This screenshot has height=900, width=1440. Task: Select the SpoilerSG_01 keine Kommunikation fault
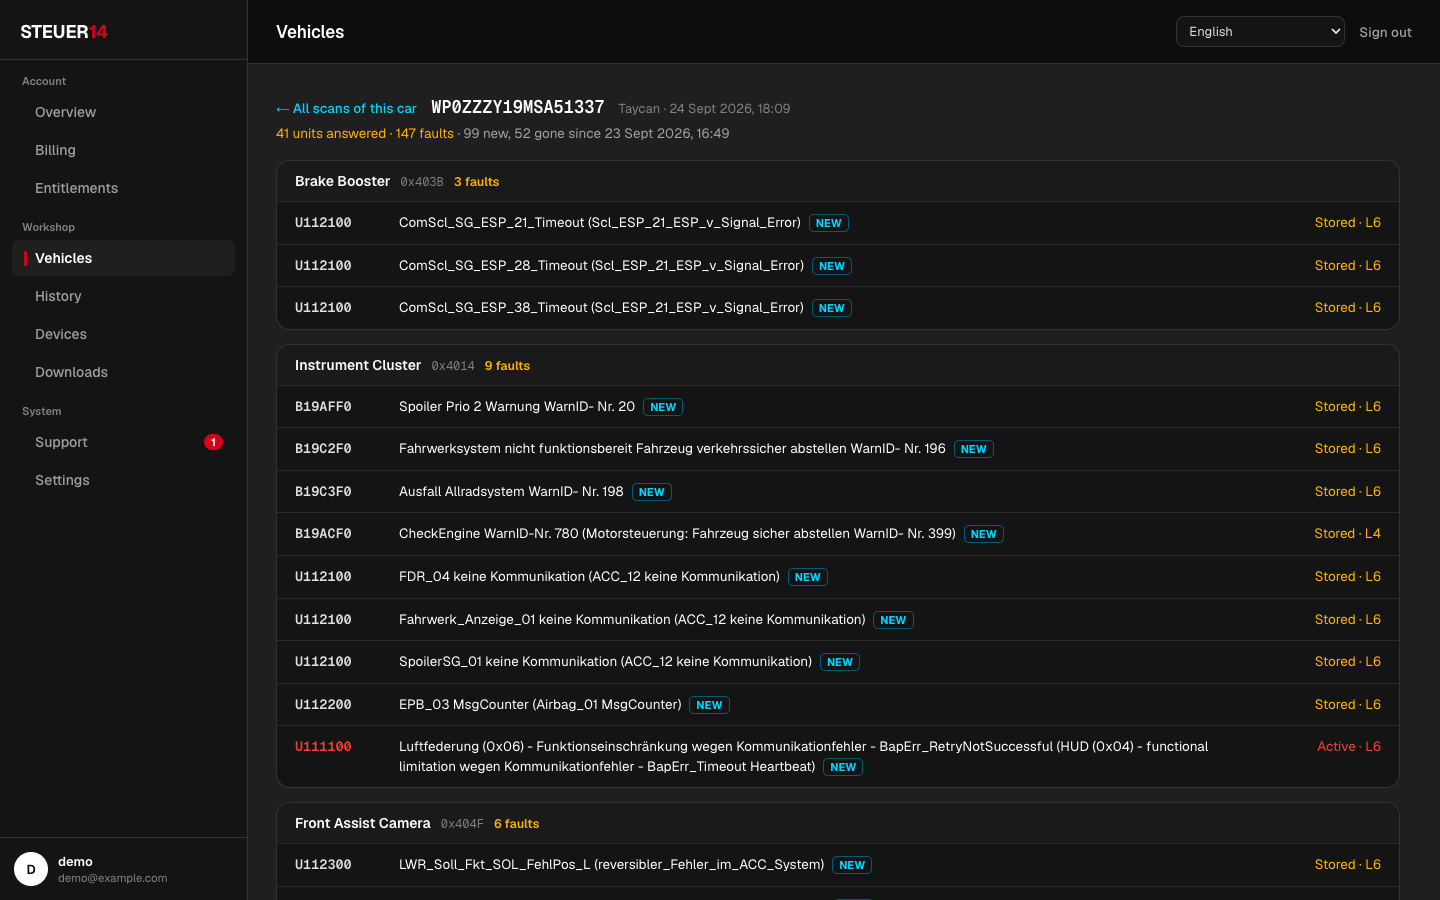(x=837, y=662)
